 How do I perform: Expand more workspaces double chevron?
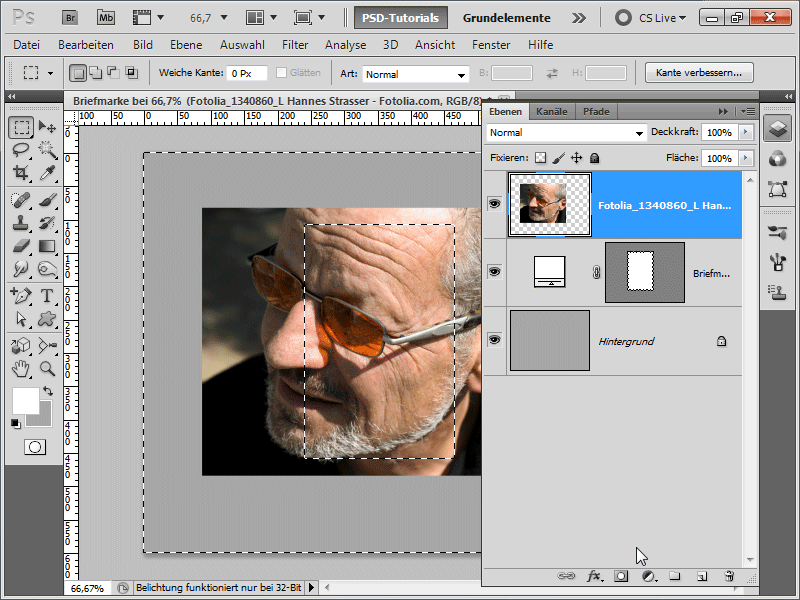(x=579, y=18)
